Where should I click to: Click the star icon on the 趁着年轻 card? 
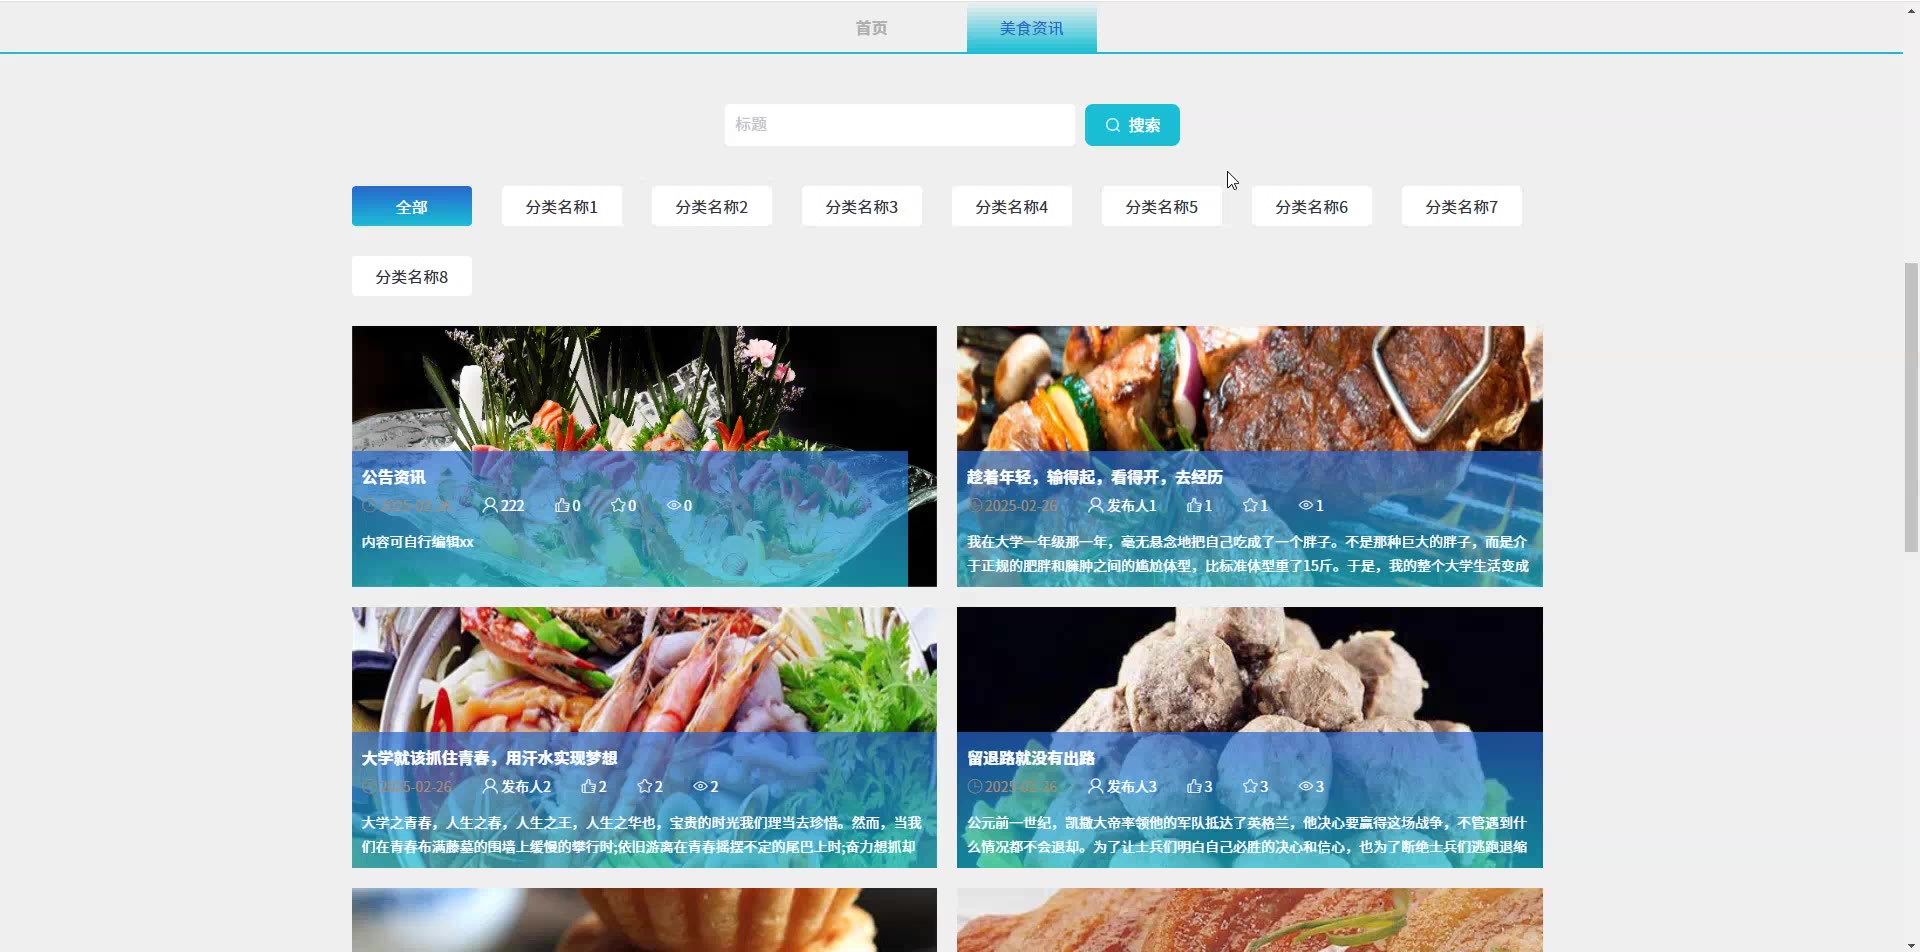click(x=1250, y=506)
